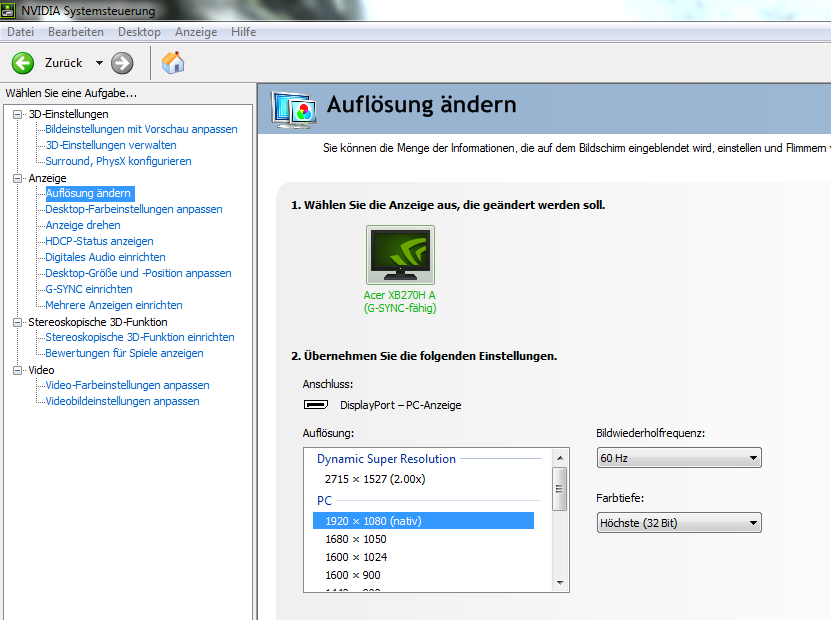Open the Bearbeiten menu
The width and height of the screenshot is (831, 620).
[x=76, y=32]
